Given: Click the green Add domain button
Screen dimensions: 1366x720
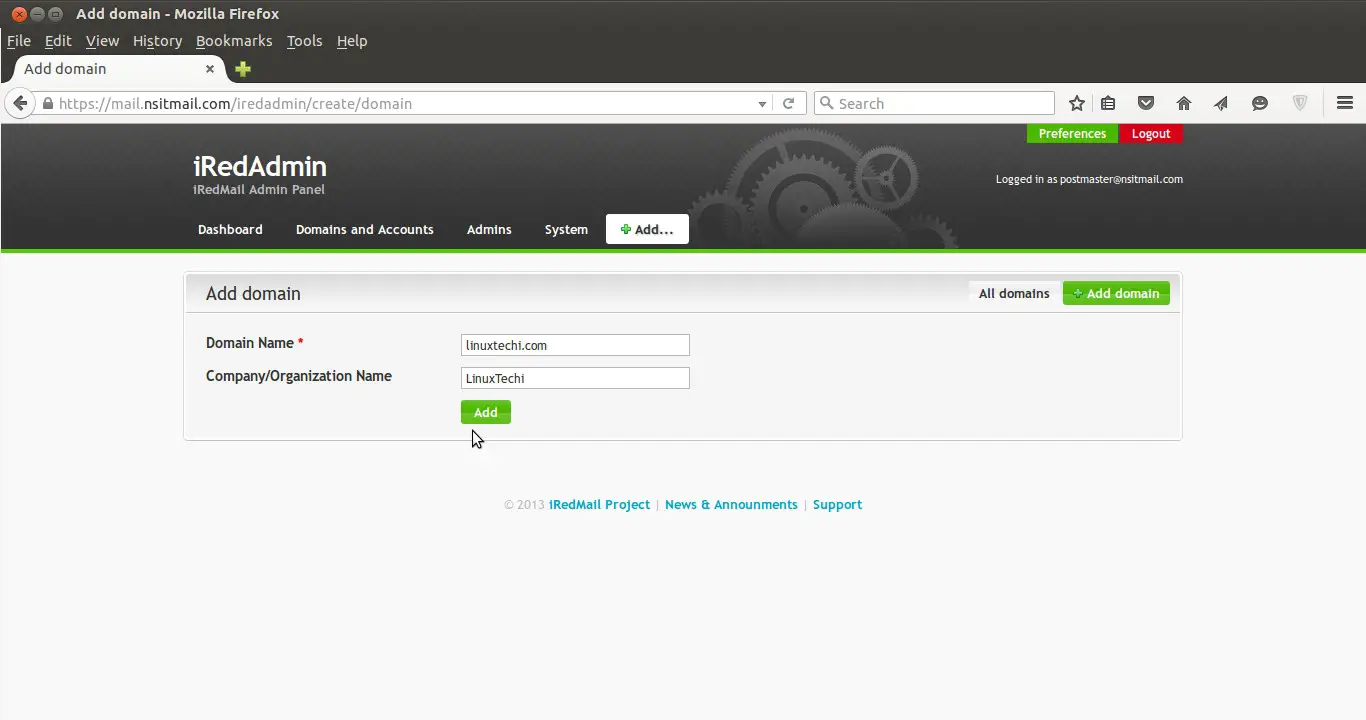Looking at the screenshot, I should pyautogui.click(x=1116, y=293).
